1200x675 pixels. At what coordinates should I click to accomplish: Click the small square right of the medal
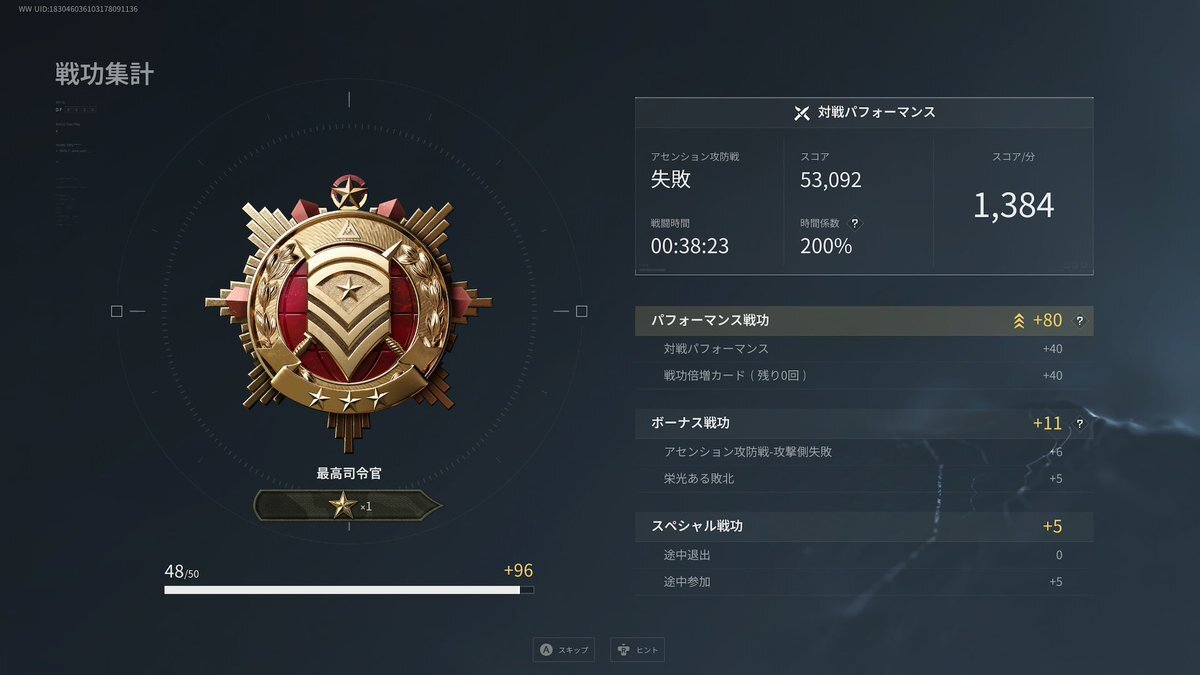pos(581,312)
